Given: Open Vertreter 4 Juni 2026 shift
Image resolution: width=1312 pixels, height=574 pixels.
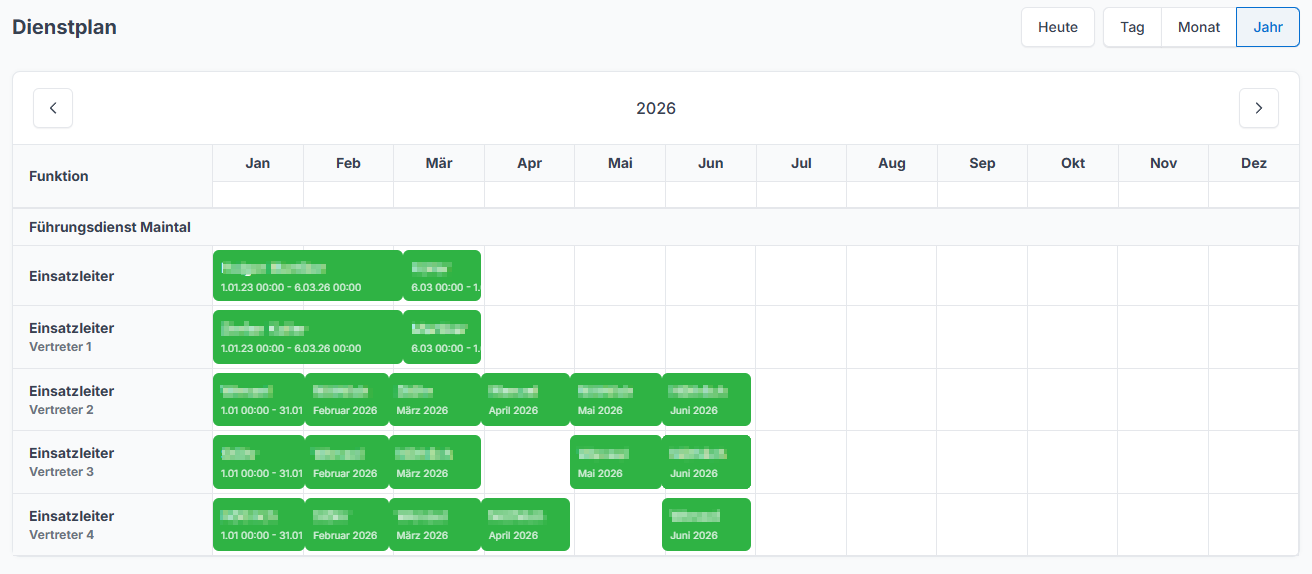Looking at the screenshot, I should click(x=706, y=525).
